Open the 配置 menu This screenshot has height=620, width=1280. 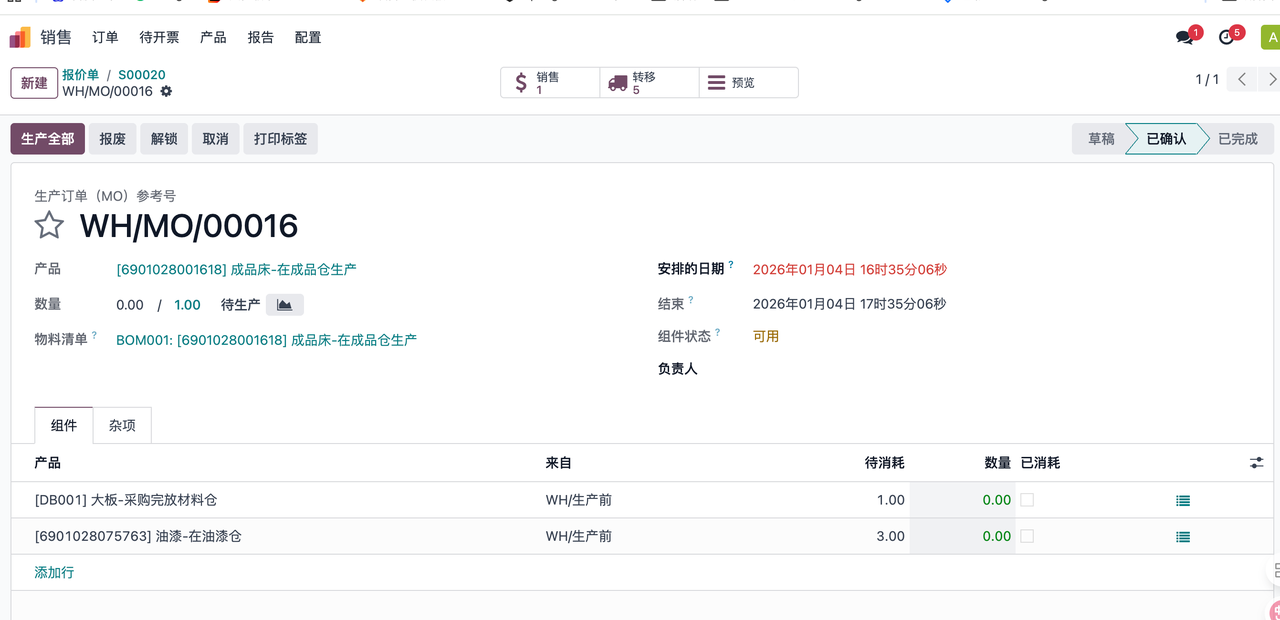(308, 38)
